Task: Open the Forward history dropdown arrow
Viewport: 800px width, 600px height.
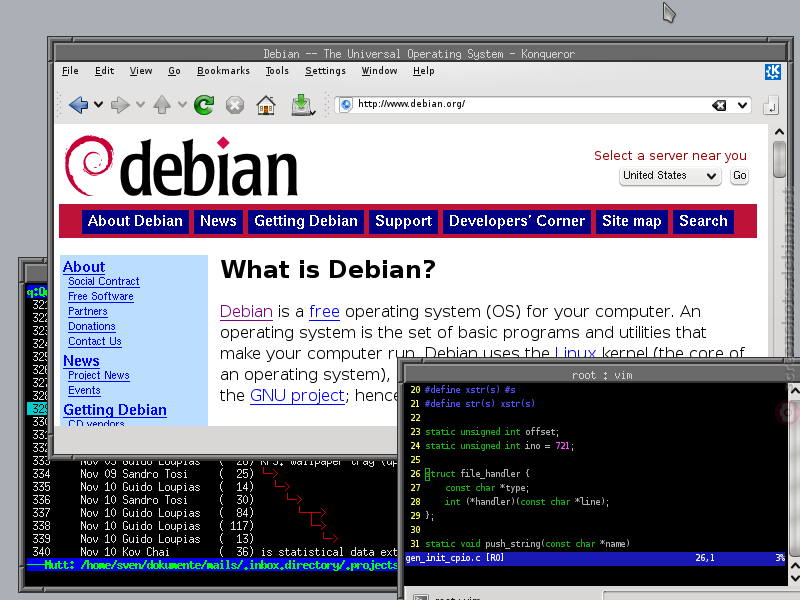Action: coord(140,105)
